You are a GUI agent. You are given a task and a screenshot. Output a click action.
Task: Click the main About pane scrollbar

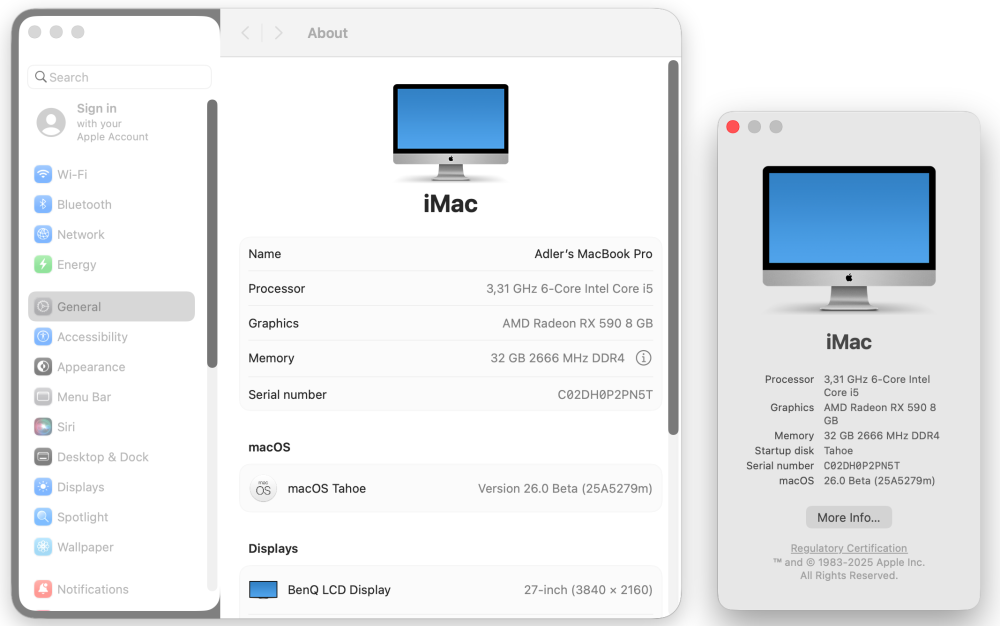(673, 247)
